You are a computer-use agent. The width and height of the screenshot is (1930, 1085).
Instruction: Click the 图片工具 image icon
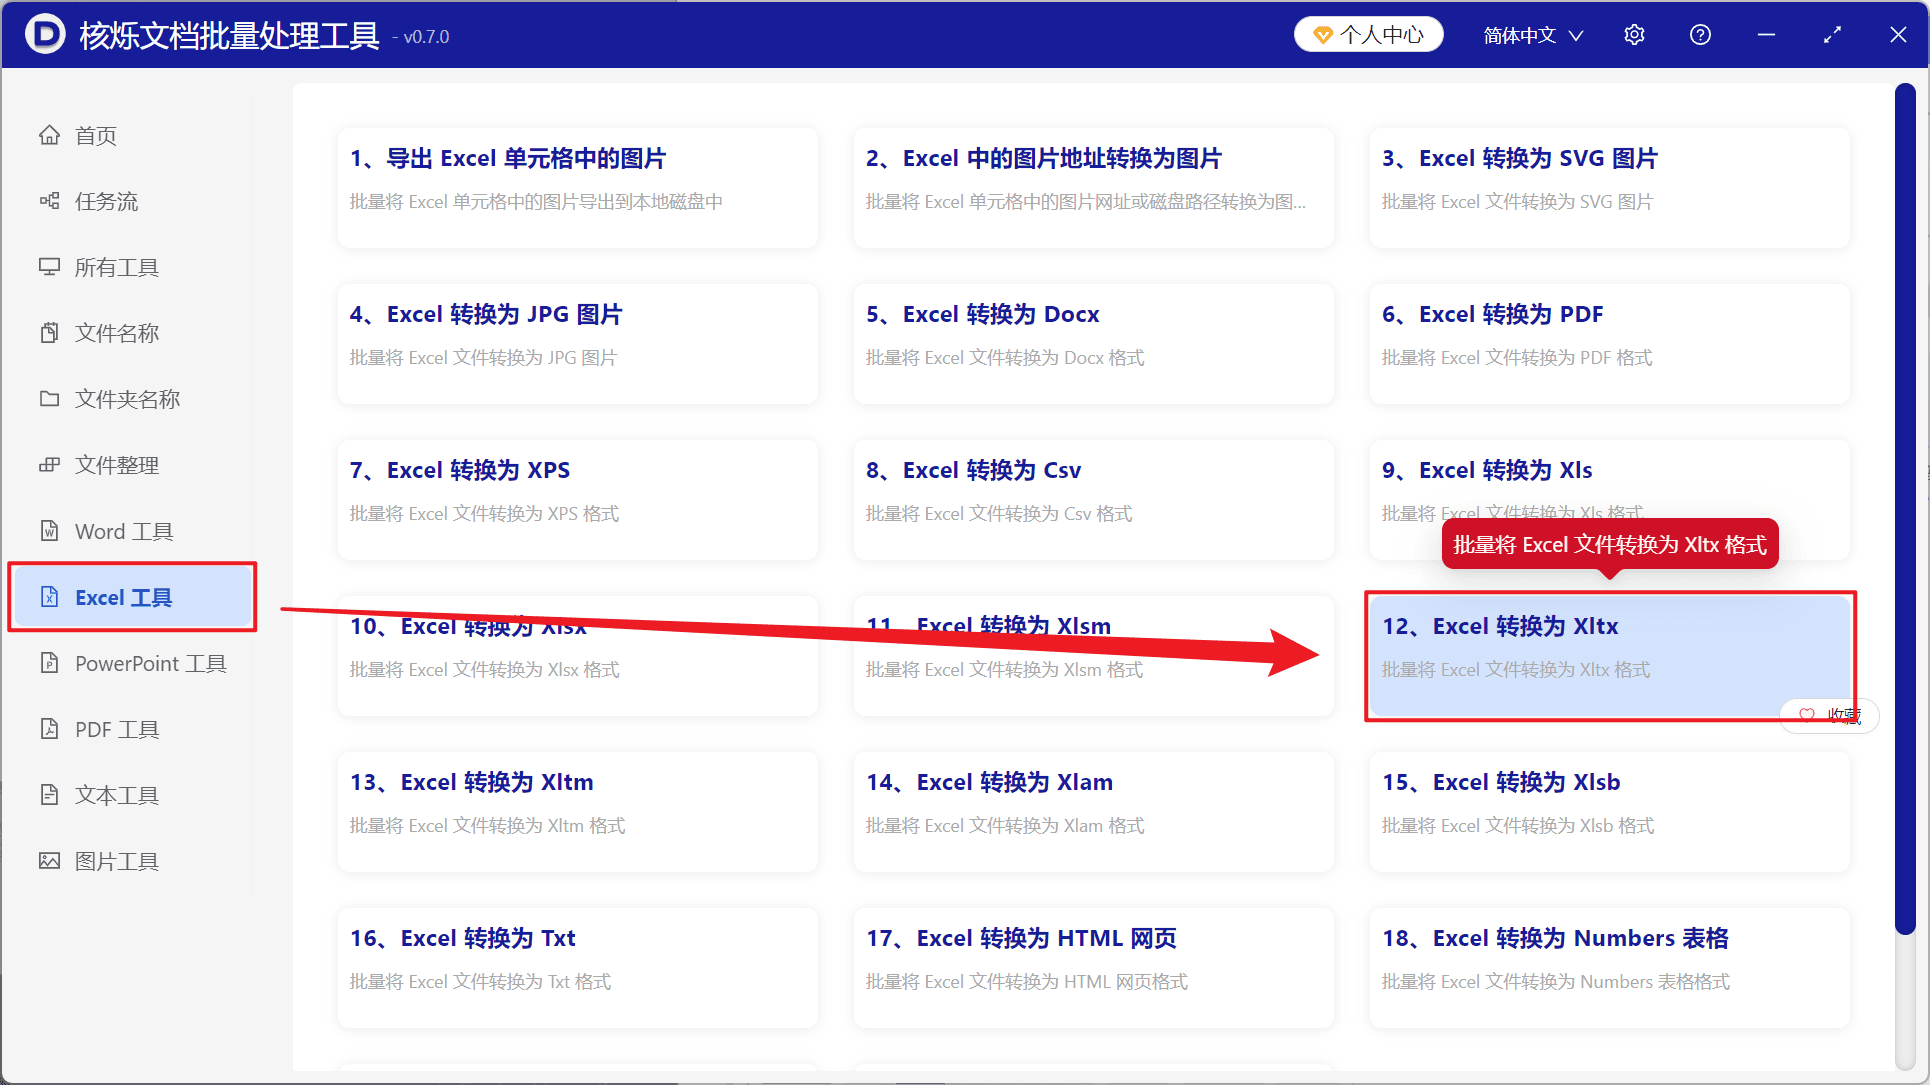49,861
